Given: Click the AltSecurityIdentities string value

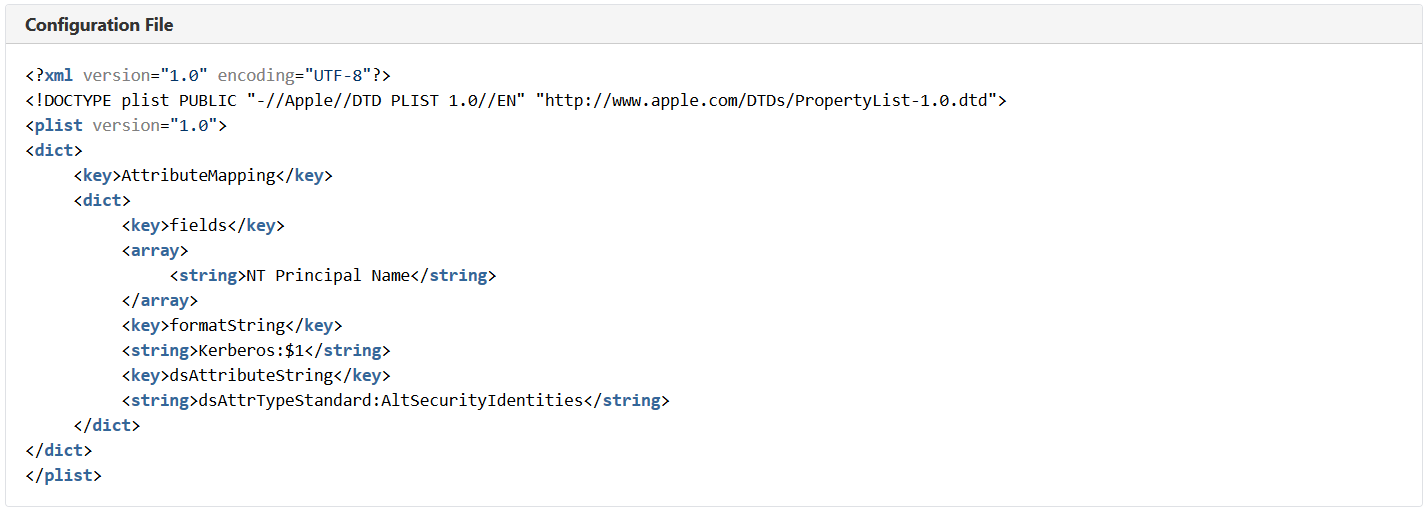Looking at the screenshot, I should point(391,401).
